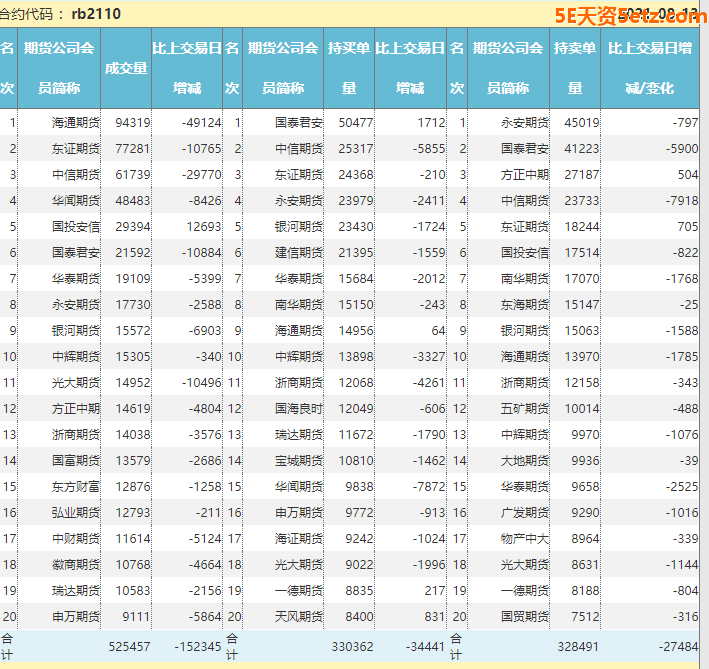709x669 pixels.
Task: Click 宝城期货 member name
Action: pos(299,461)
